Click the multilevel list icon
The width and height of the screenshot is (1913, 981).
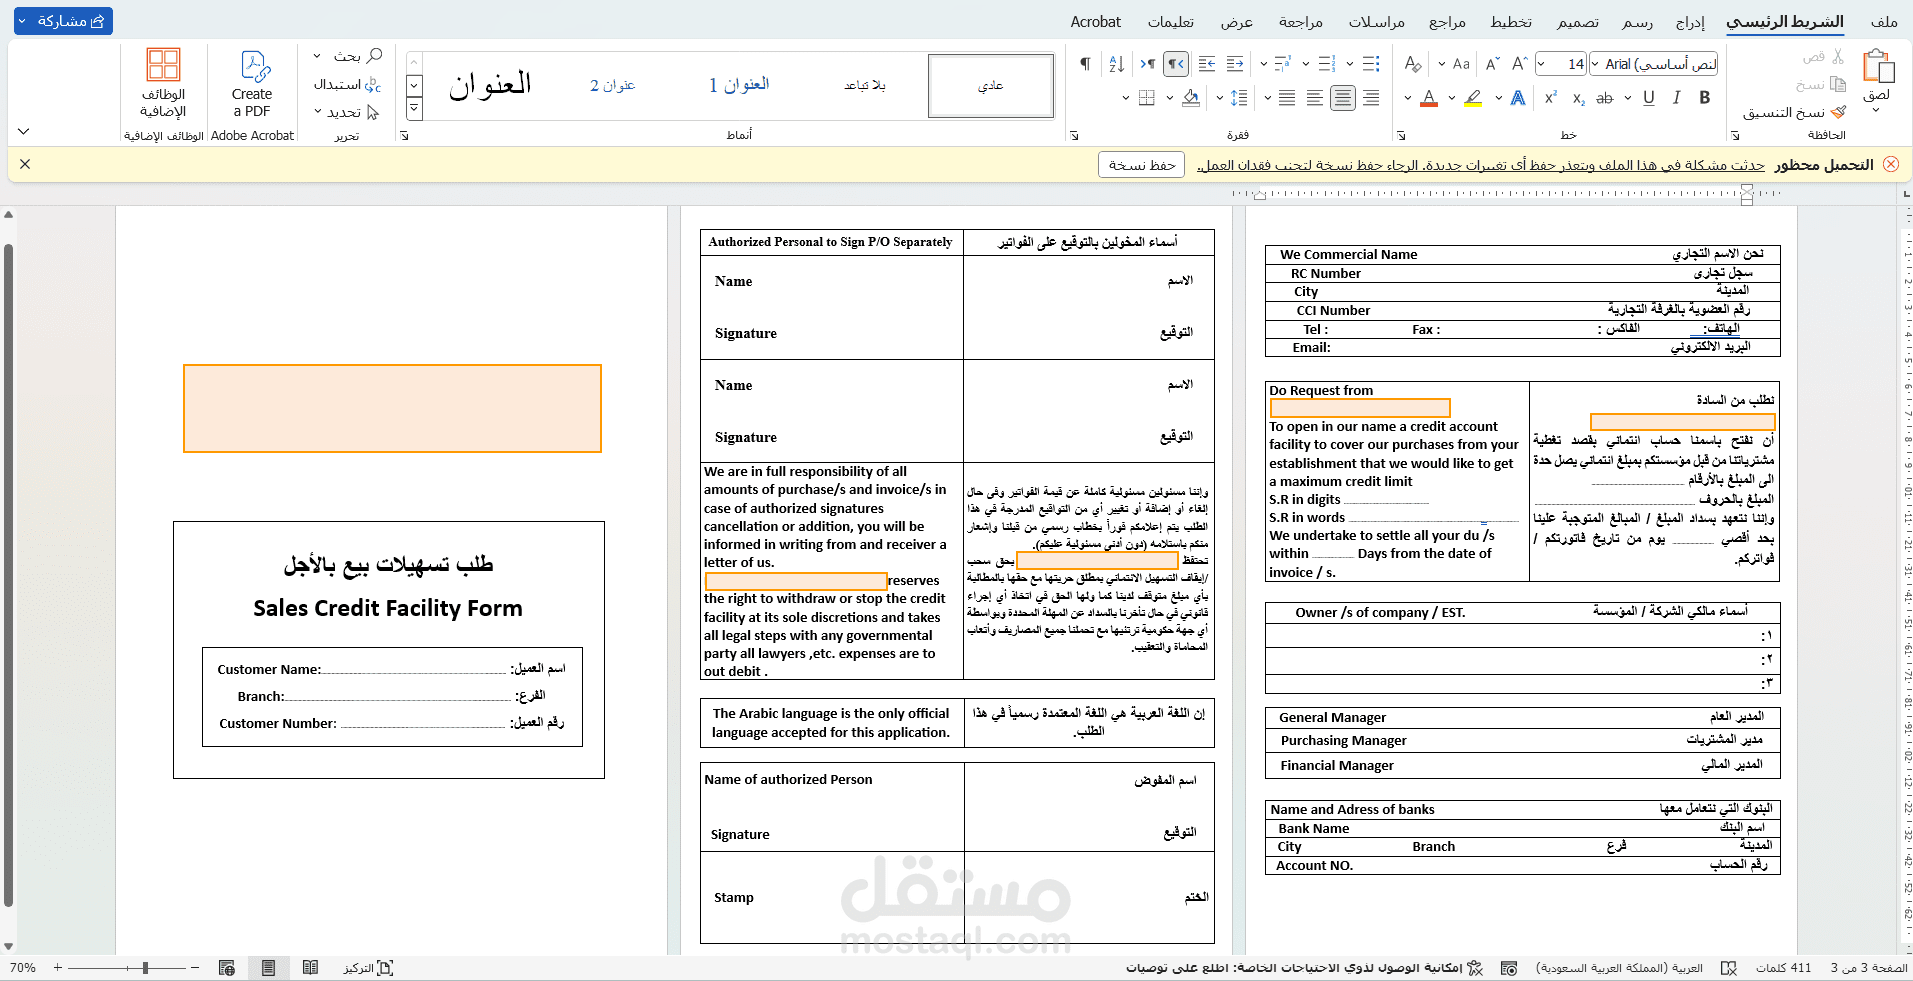(x=1283, y=64)
